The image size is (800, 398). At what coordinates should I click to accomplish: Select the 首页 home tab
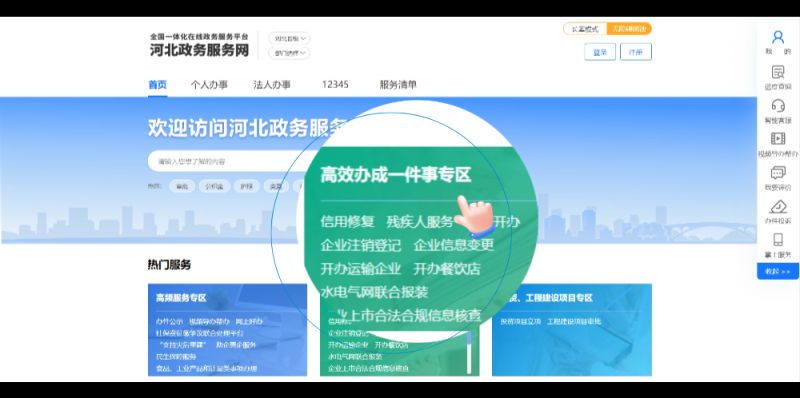(158, 85)
